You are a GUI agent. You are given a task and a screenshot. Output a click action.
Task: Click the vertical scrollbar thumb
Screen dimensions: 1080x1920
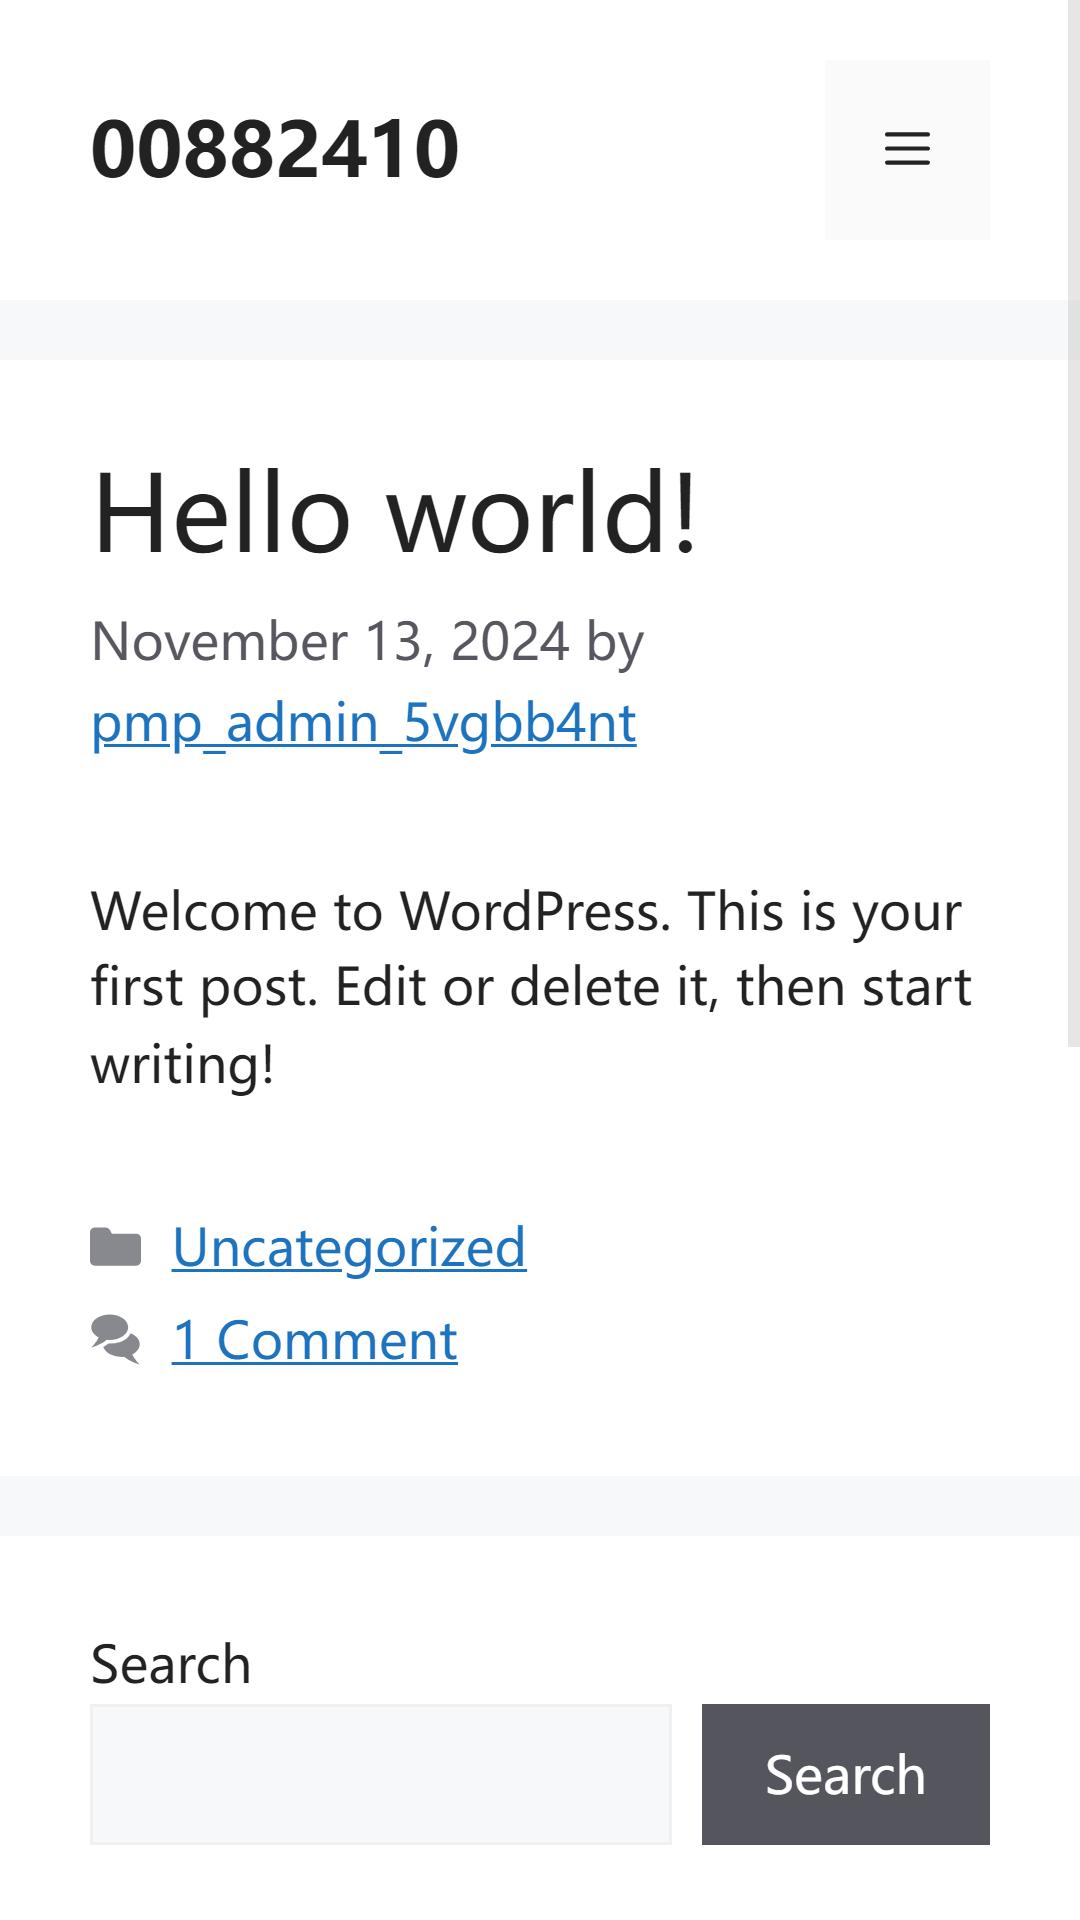tap(1074, 523)
